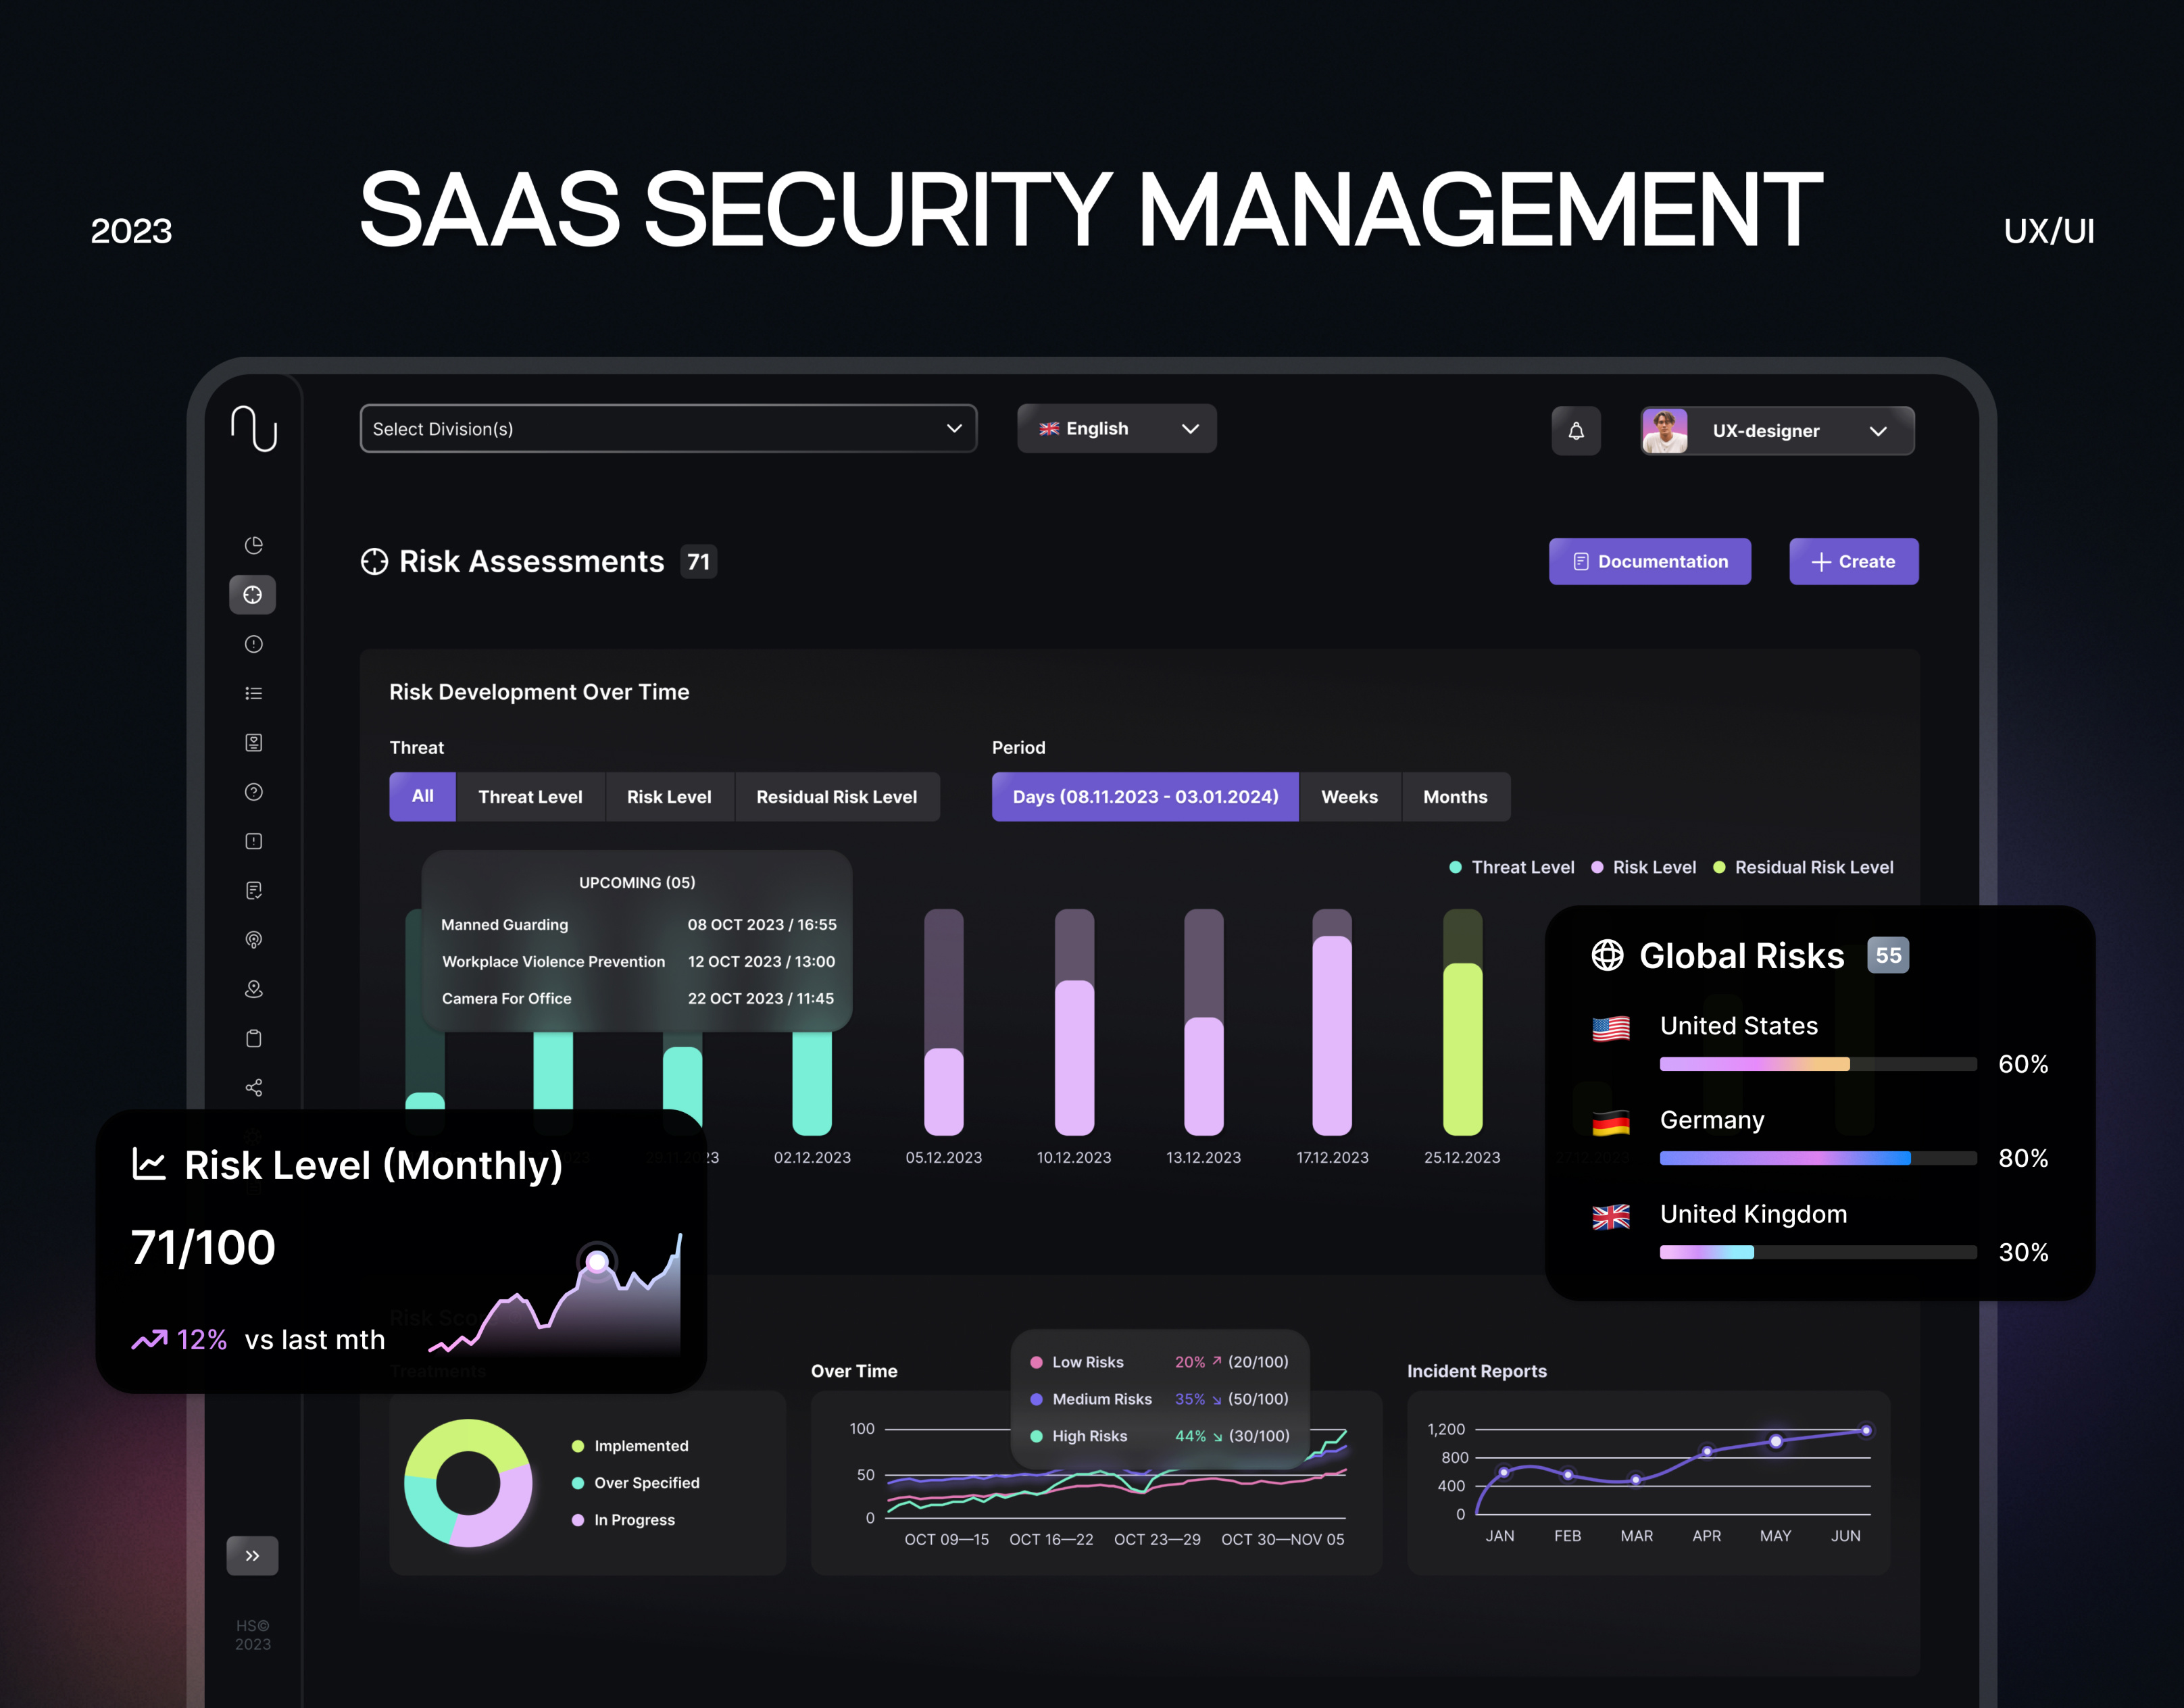This screenshot has height=1708, width=2184.
Task: Switch Threat filter to Threat Level
Action: click(530, 797)
